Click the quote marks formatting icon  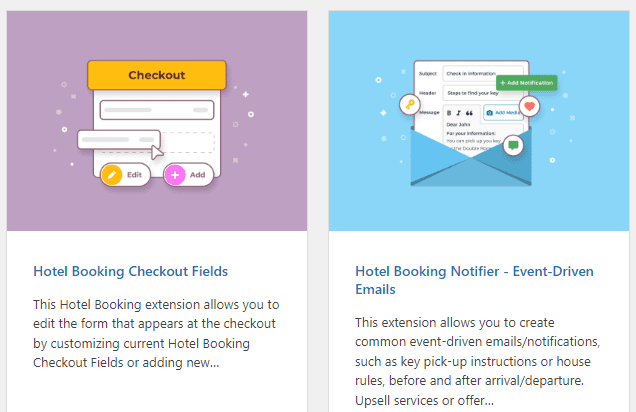click(x=469, y=112)
